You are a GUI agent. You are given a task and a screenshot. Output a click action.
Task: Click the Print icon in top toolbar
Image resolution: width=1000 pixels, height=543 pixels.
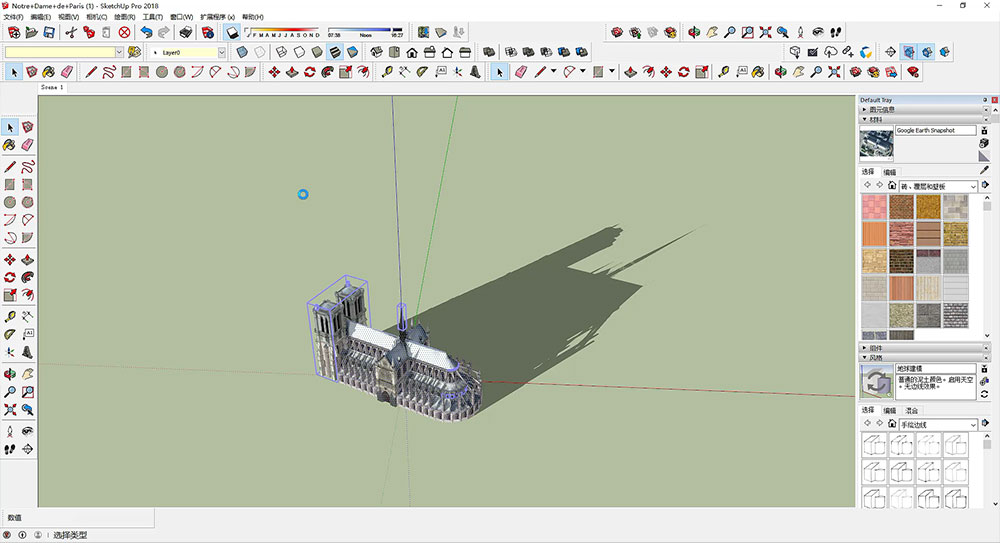[x=186, y=32]
